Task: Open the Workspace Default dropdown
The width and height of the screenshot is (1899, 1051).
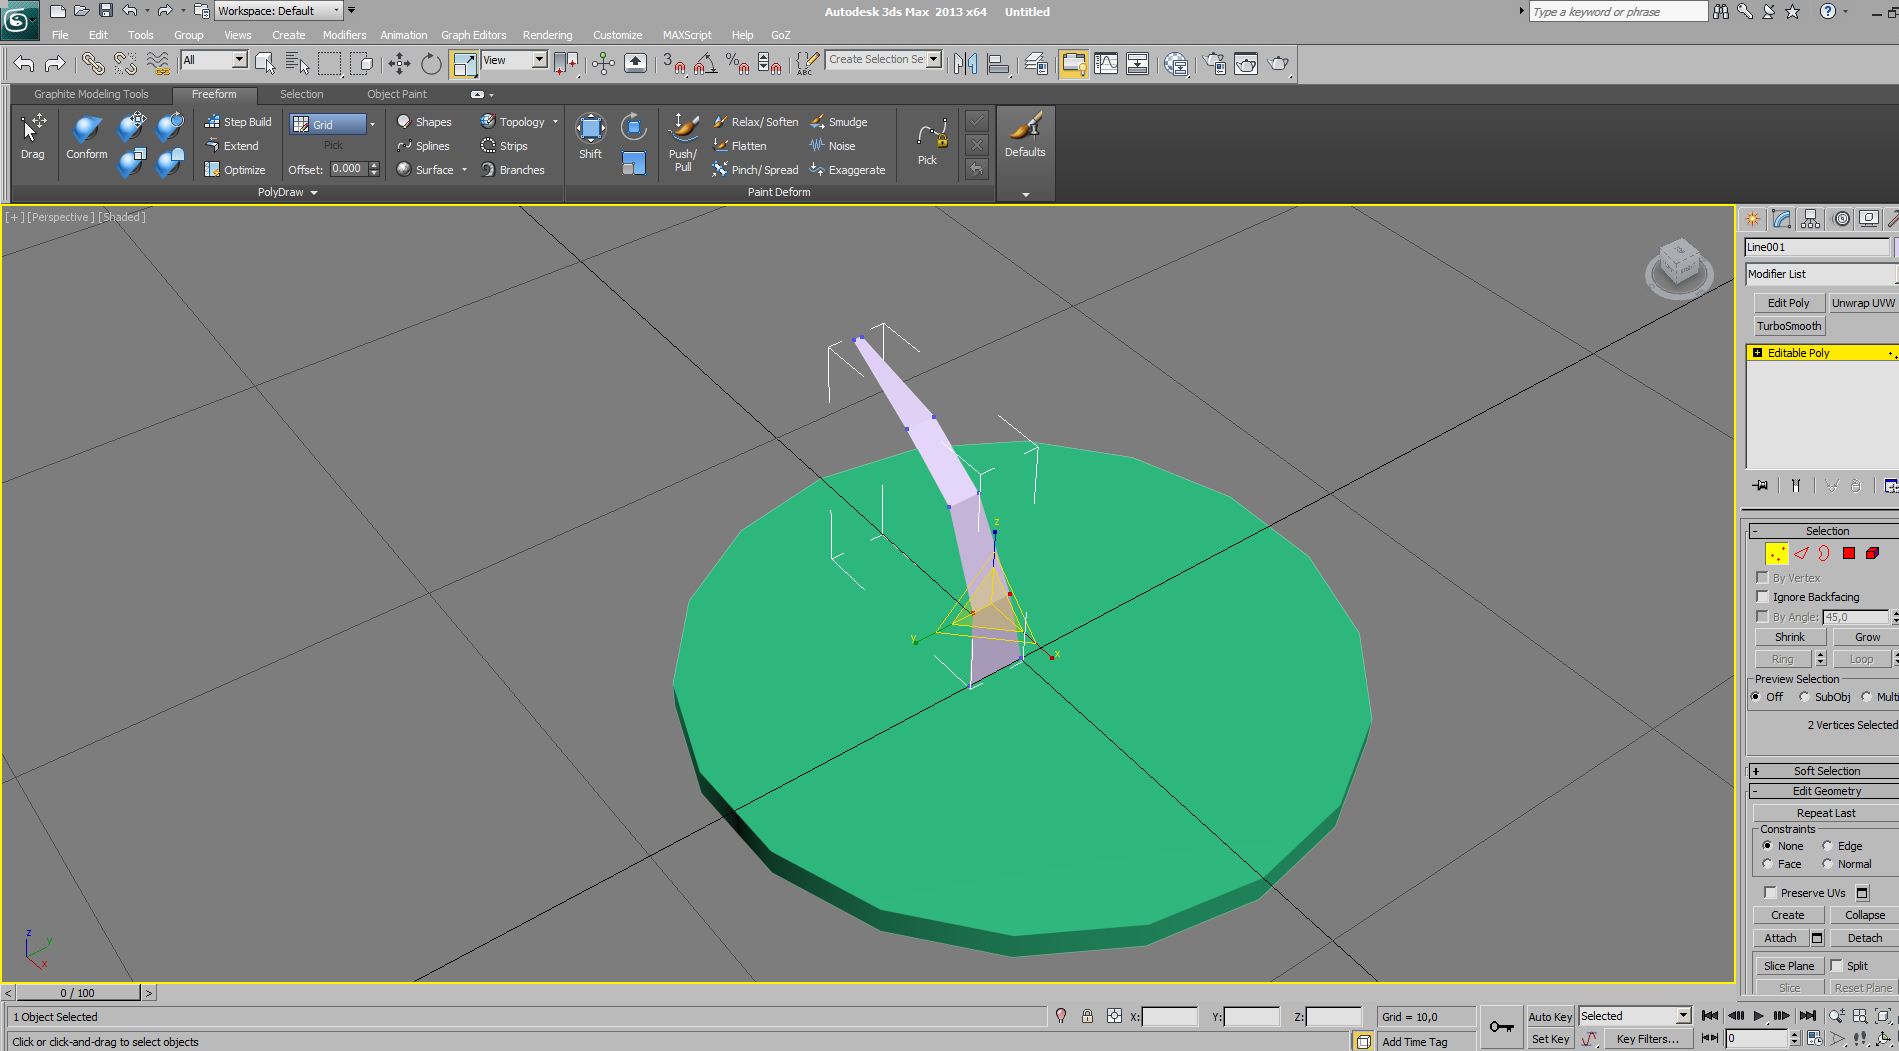Action: tap(278, 11)
